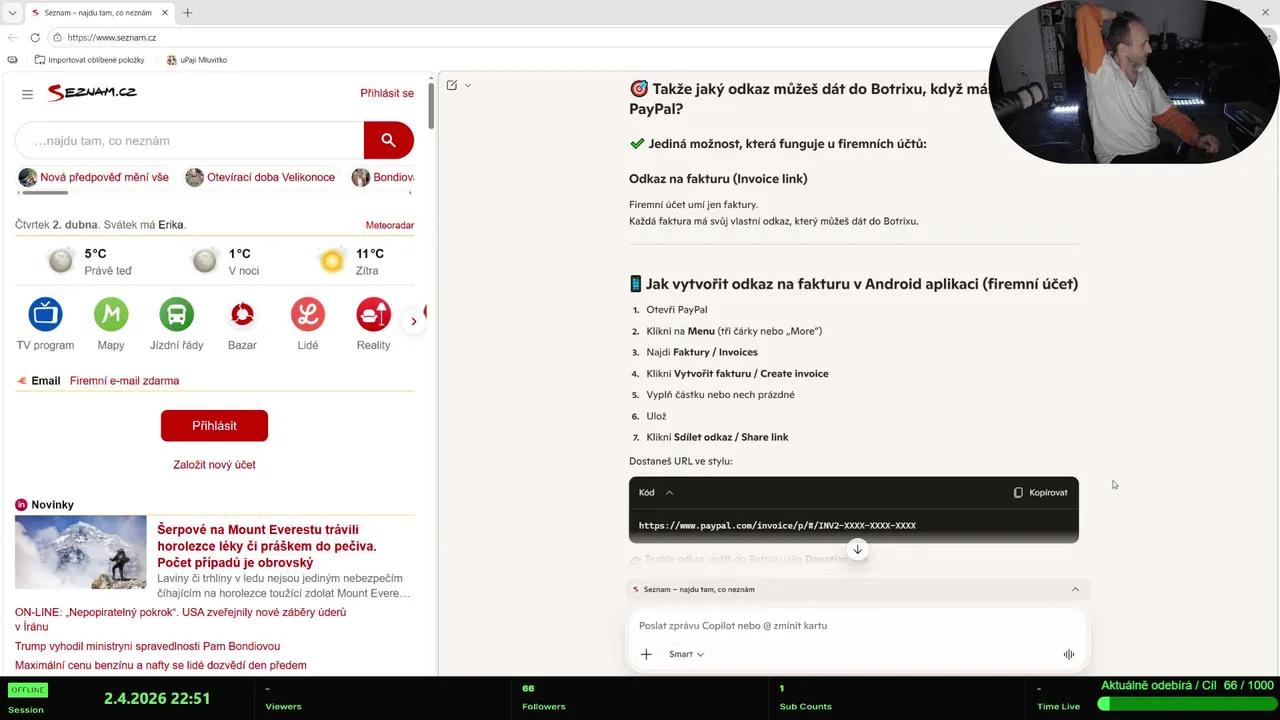Open the Smart mode dropdown
Image resolution: width=1280 pixels, height=720 pixels.
686,654
